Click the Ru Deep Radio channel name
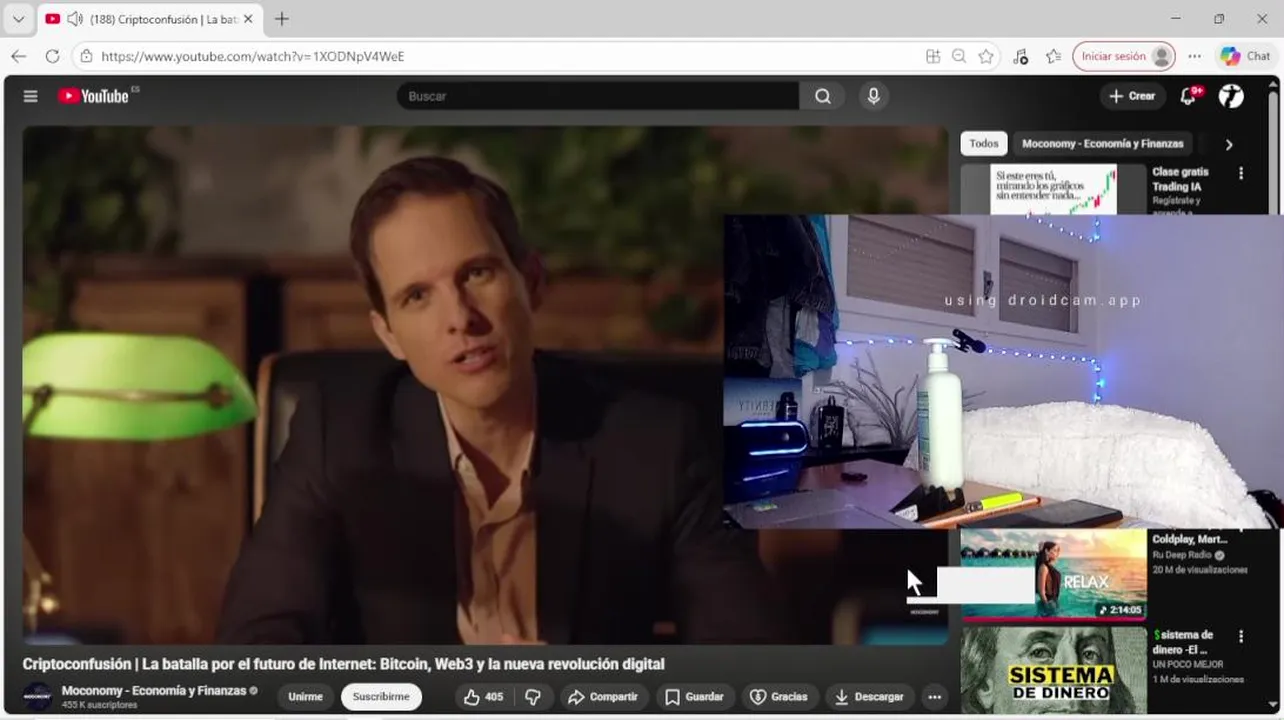The image size is (1284, 720). [1182, 555]
